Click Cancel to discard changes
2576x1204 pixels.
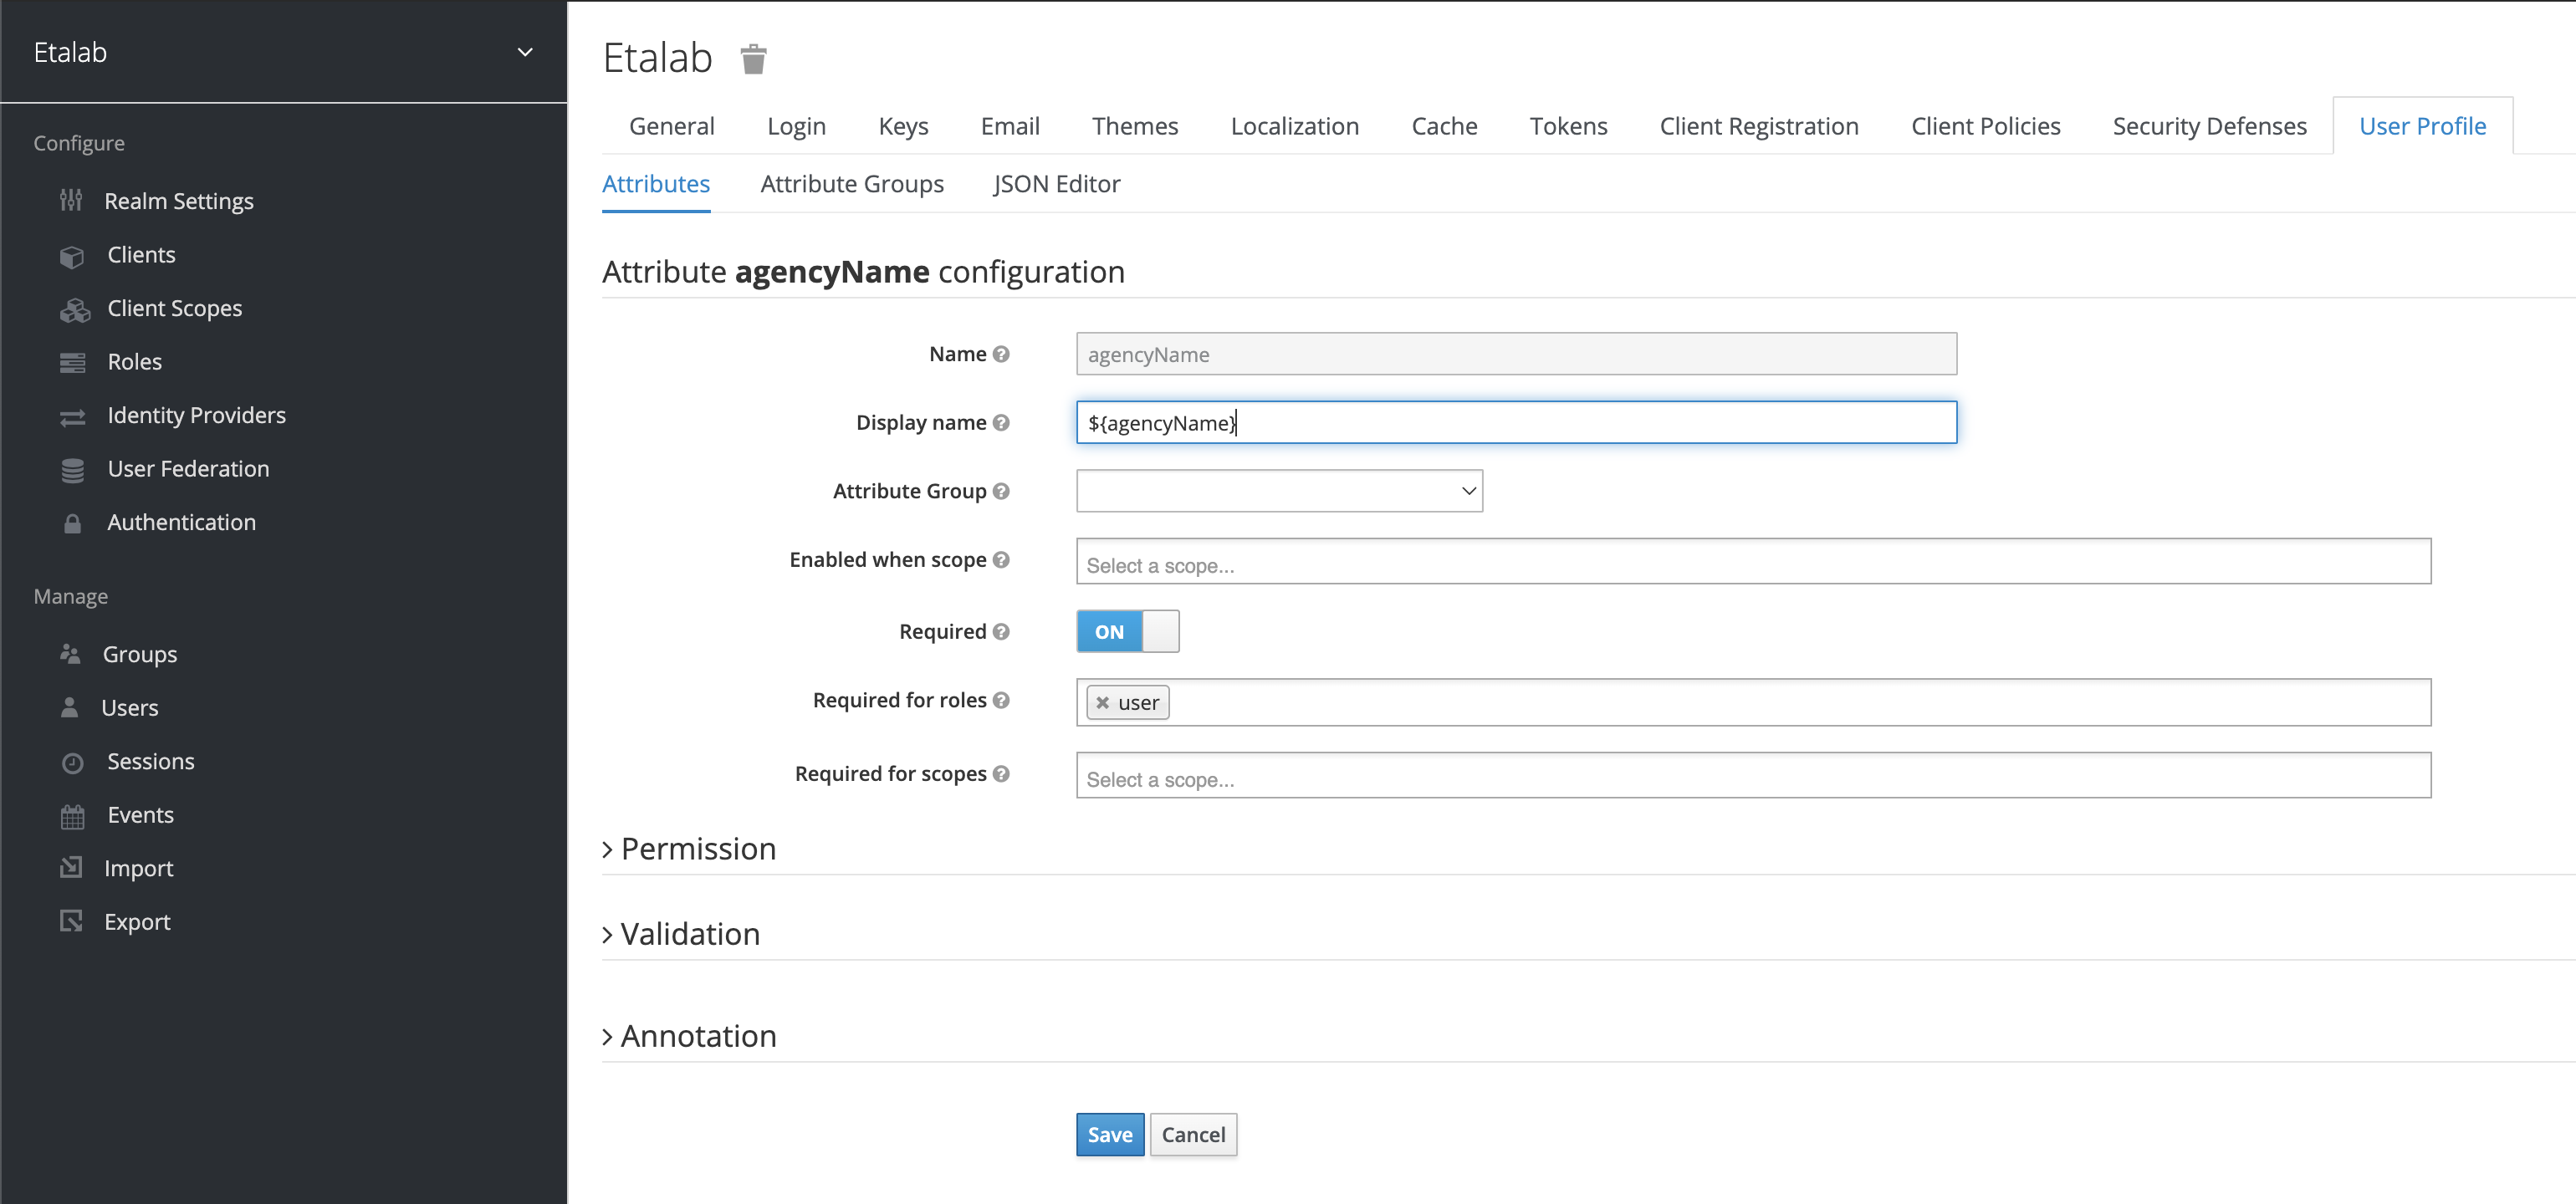[1193, 1134]
